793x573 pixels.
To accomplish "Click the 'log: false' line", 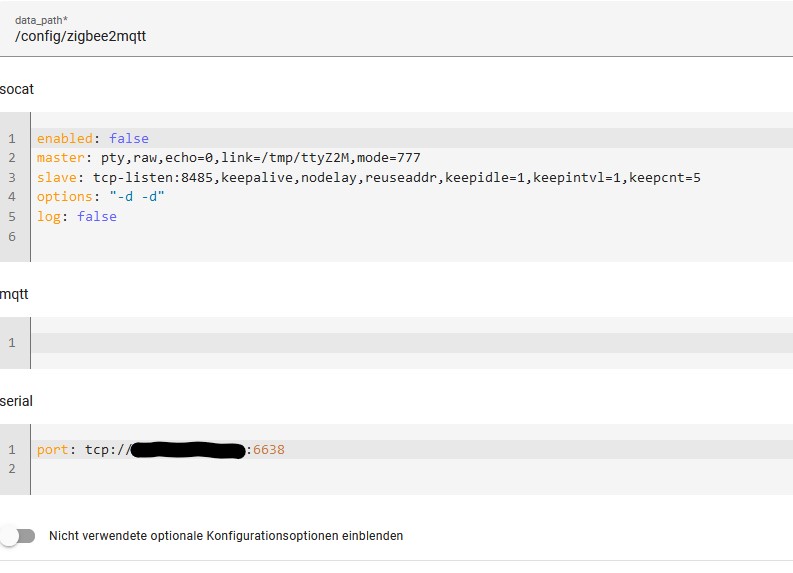I will pos(77,216).
